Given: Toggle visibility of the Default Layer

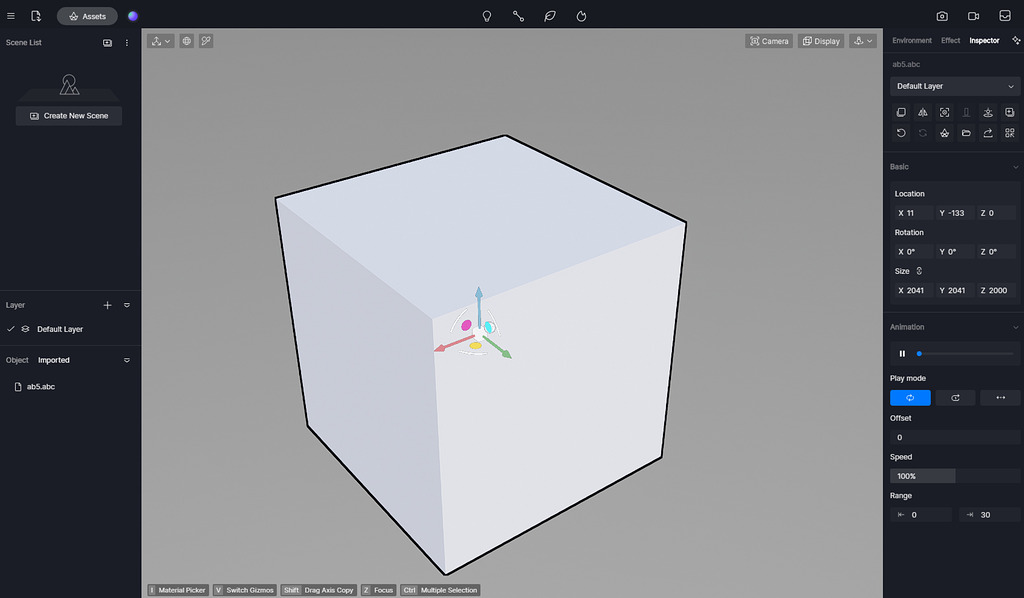Looking at the screenshot, I should coord(24,329).
